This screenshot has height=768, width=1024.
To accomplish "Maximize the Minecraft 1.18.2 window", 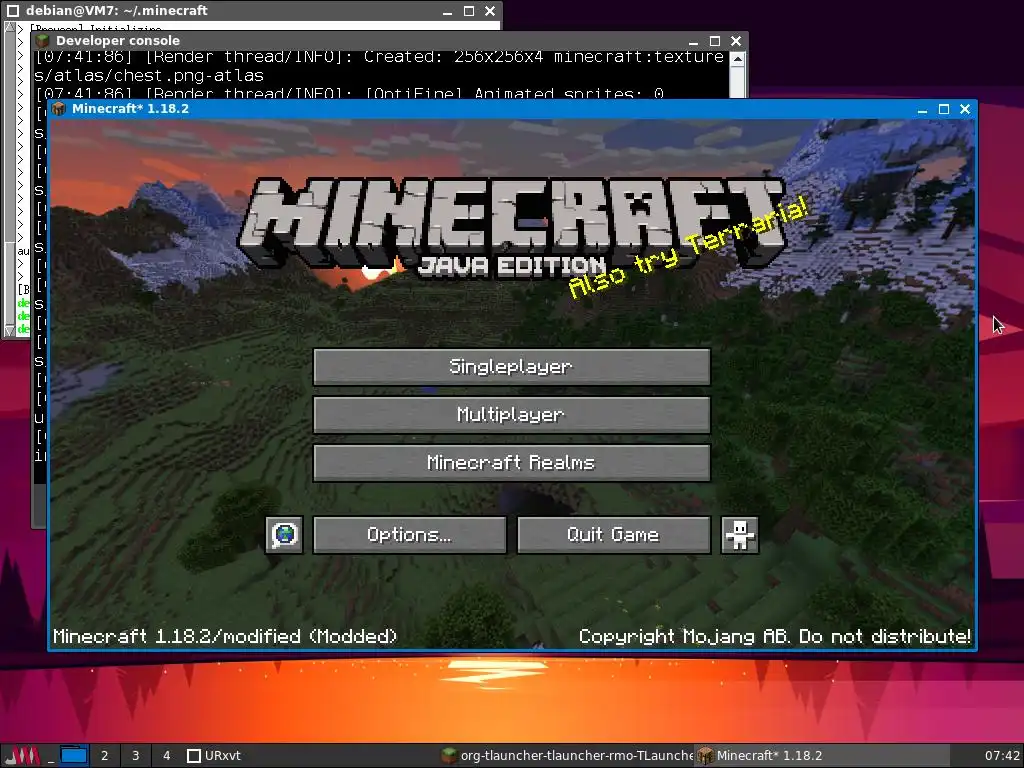I will [x=944, y=109].
